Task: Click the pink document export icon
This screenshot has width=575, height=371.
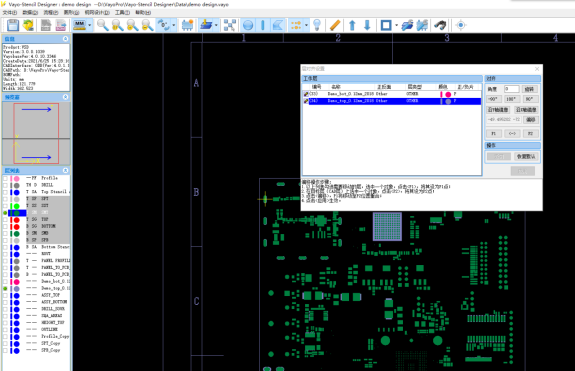Action: 61,25
